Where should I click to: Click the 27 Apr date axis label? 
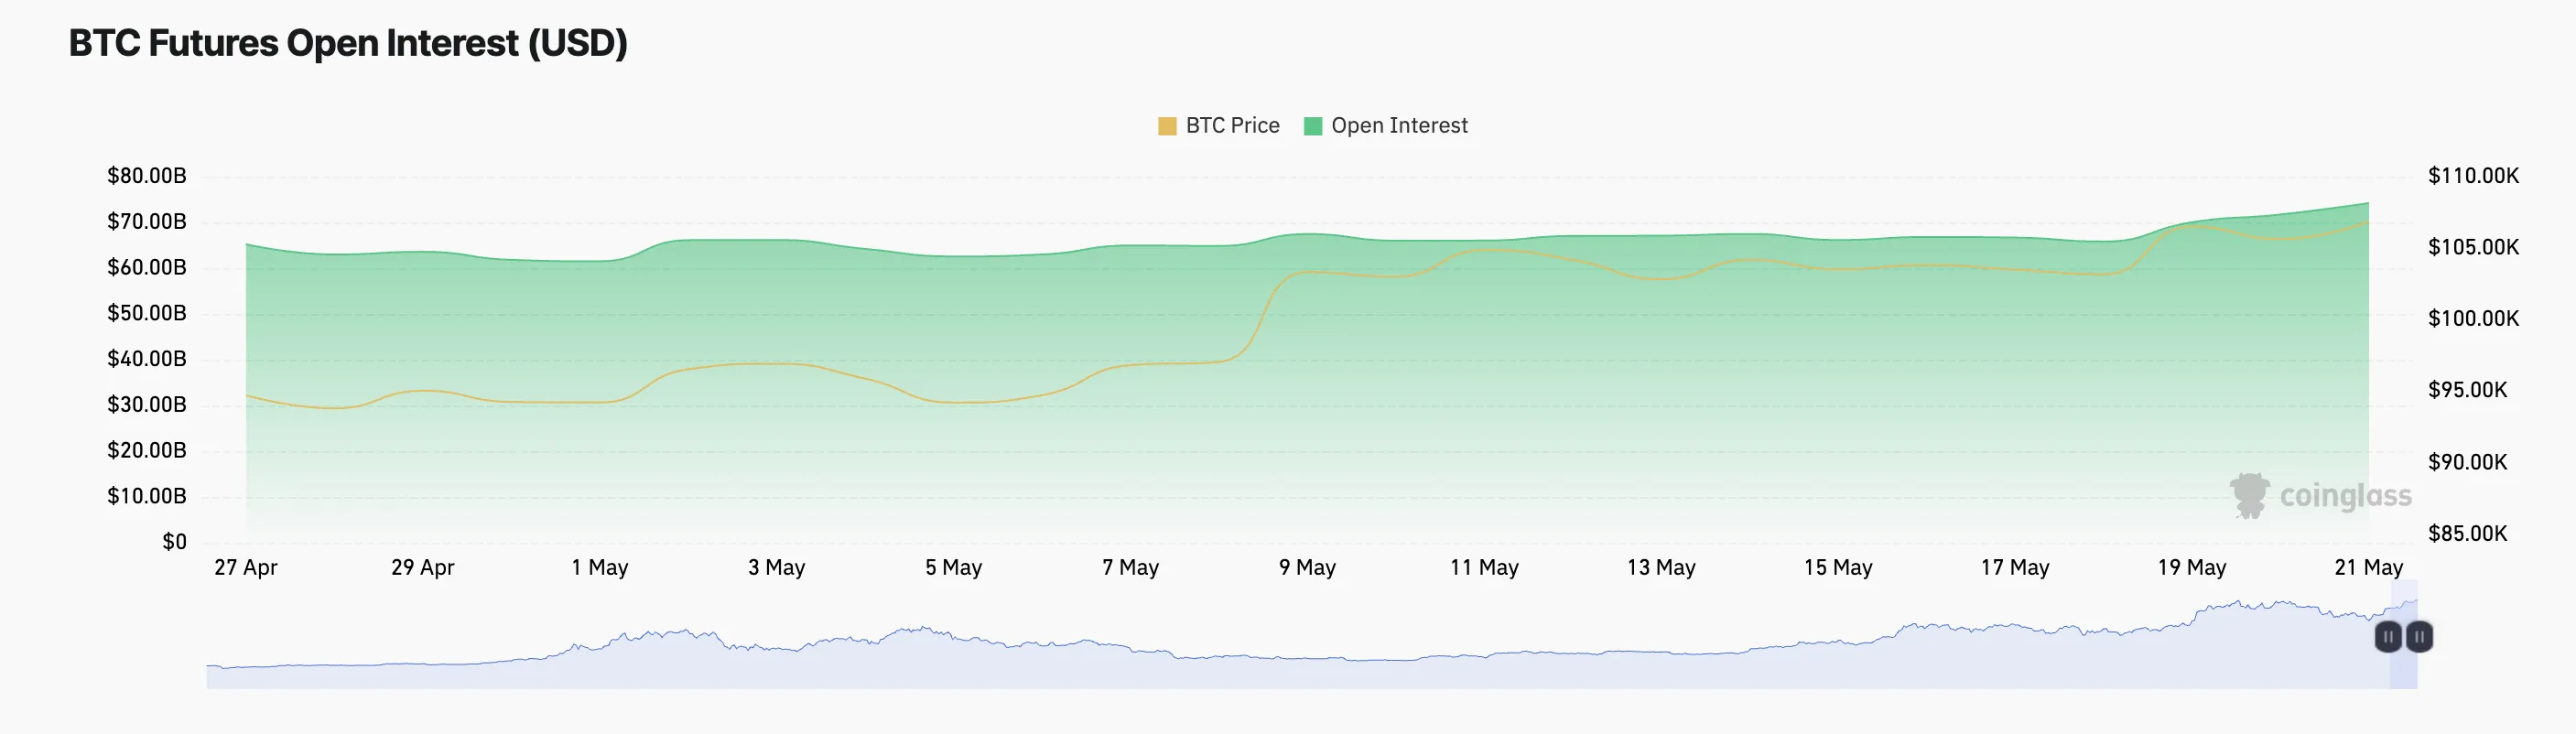(x=246, y=568)
